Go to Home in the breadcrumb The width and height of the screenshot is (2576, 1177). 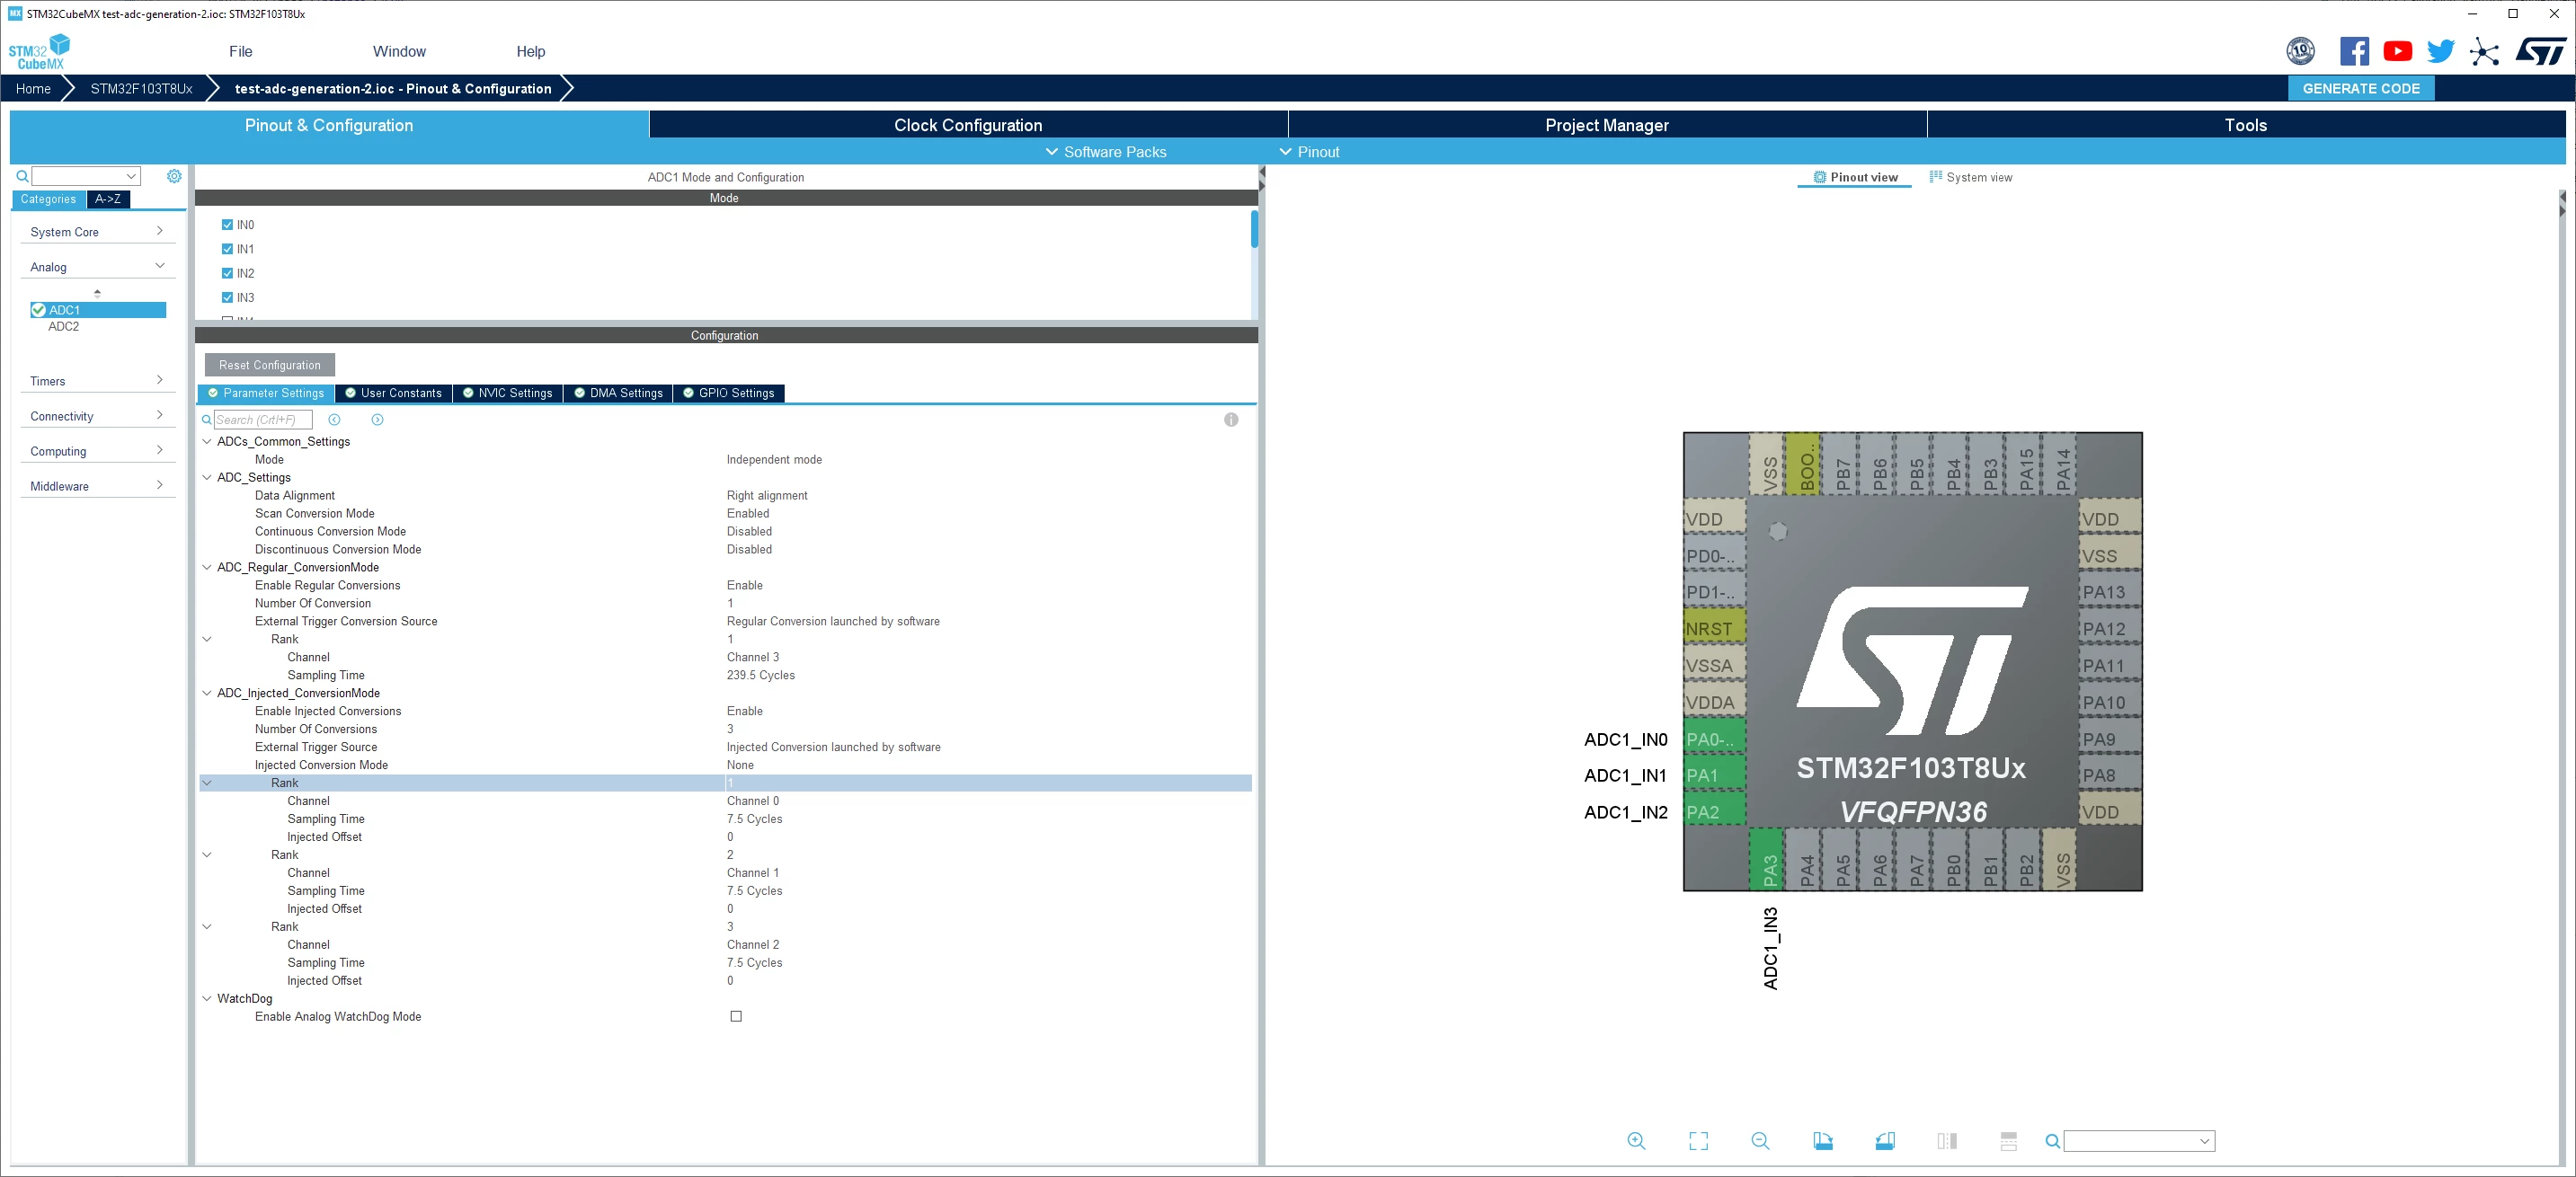pyautogui.click(x=33, y=88)
